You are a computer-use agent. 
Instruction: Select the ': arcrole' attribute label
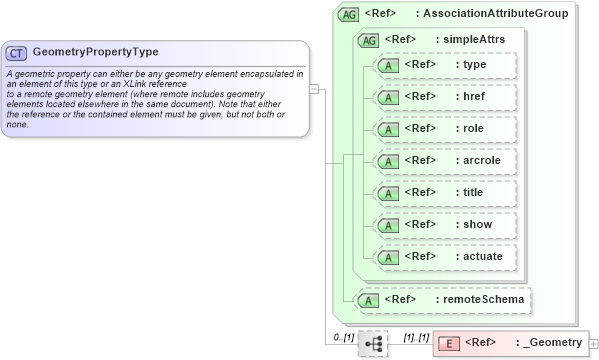click(x=478, y=161)
